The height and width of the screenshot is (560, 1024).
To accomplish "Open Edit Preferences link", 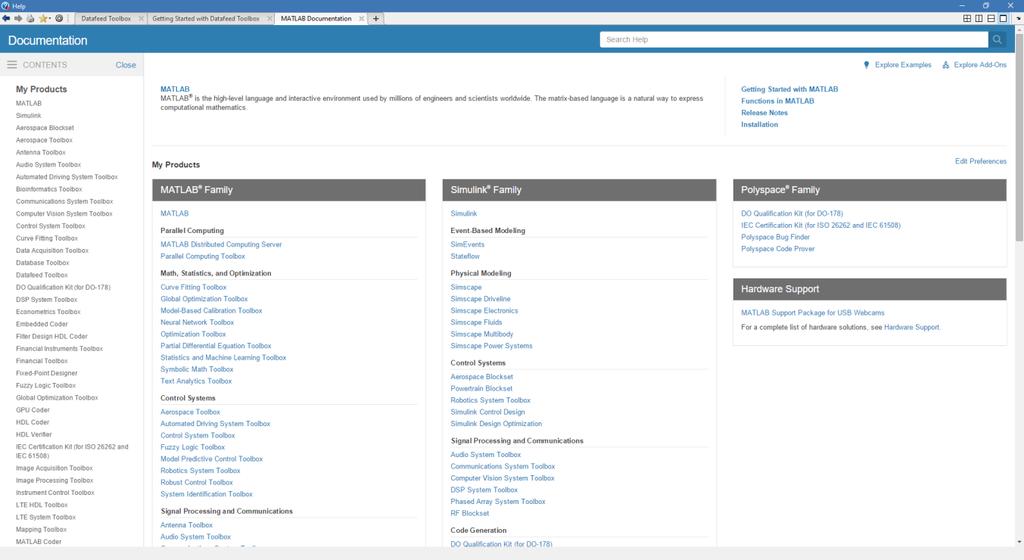I will click(x=981, y=161).
